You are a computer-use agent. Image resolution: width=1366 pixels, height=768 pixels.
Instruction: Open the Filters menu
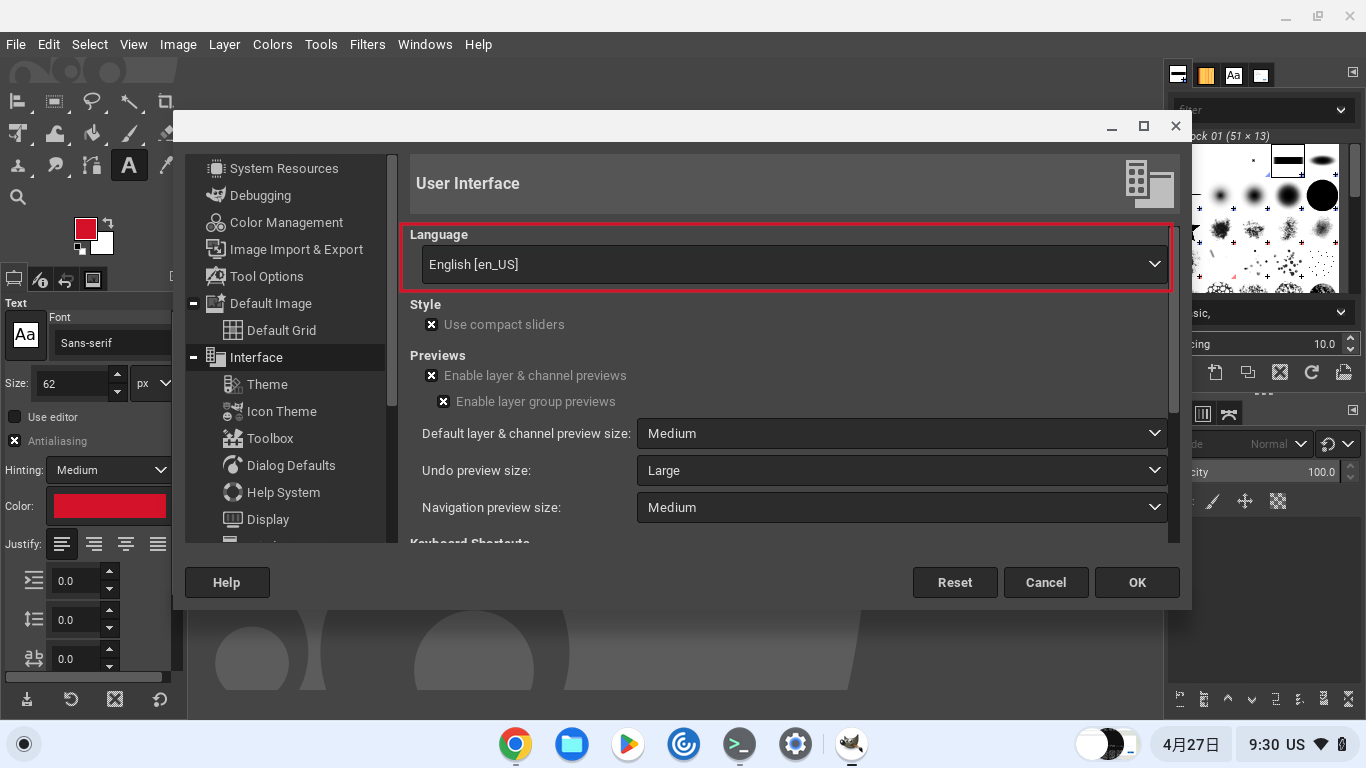click(367, 45)
